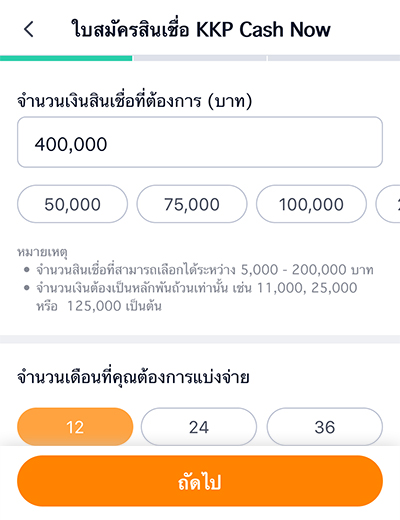Select the last gray progress step segment

tap(334, 58)
